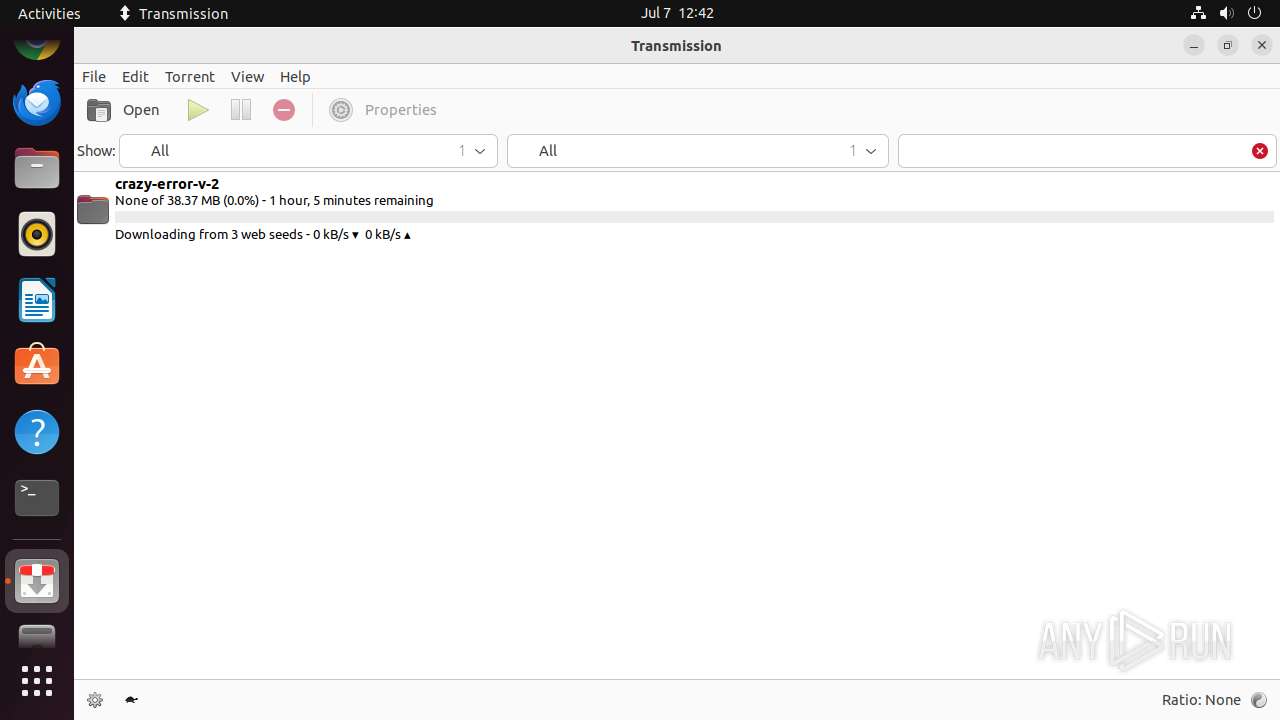Screen dimensions: 1280x720
Task: Open the Transmission app menu in top bar
Action: [x=173, y=13]
